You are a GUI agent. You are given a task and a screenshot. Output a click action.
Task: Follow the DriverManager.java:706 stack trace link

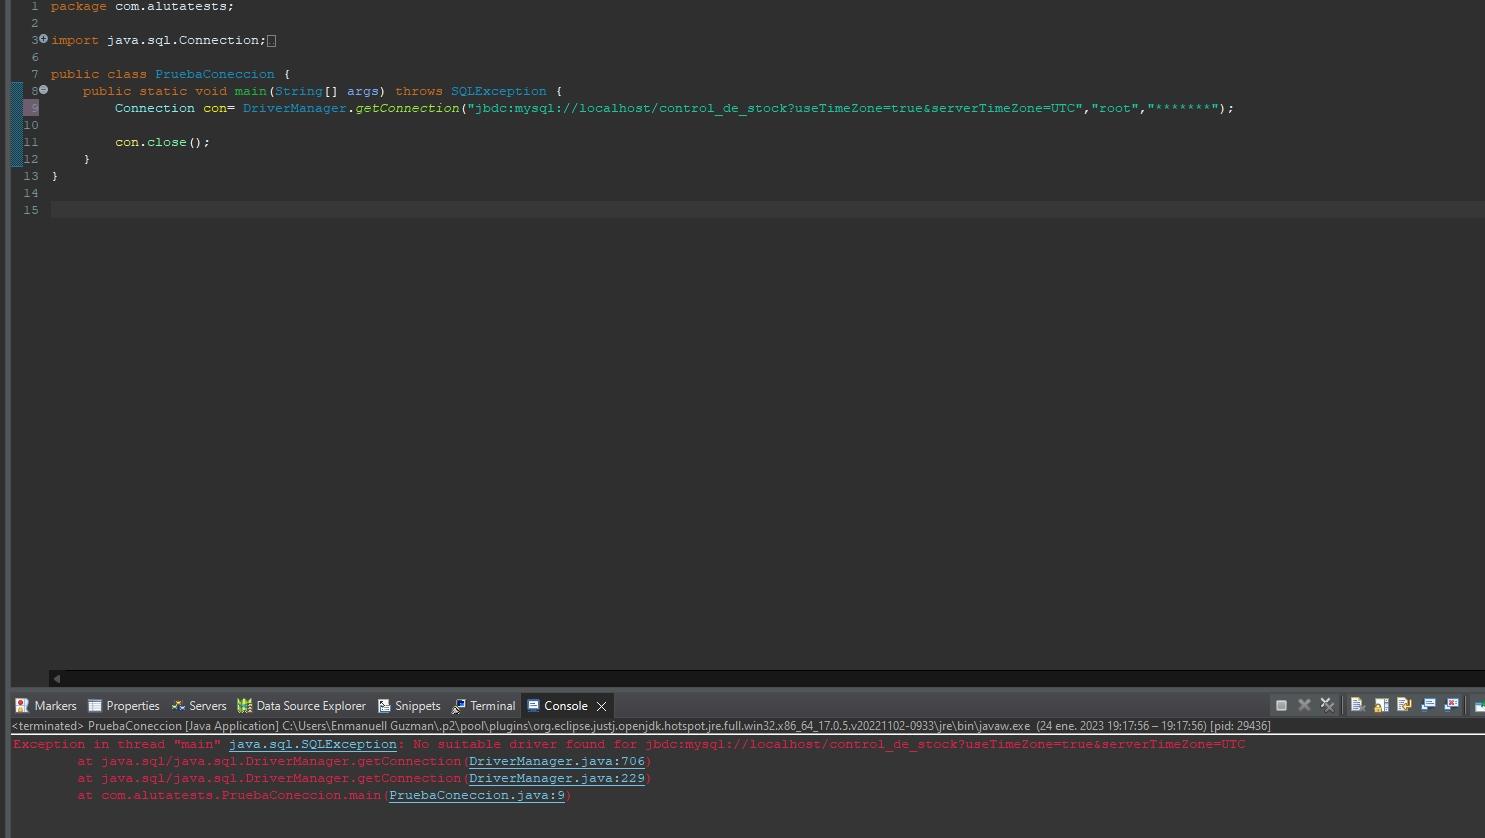coord(557,761)
